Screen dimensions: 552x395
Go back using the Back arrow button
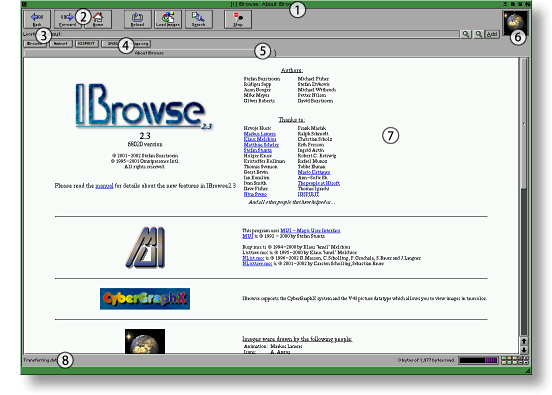tap(37, 19)
